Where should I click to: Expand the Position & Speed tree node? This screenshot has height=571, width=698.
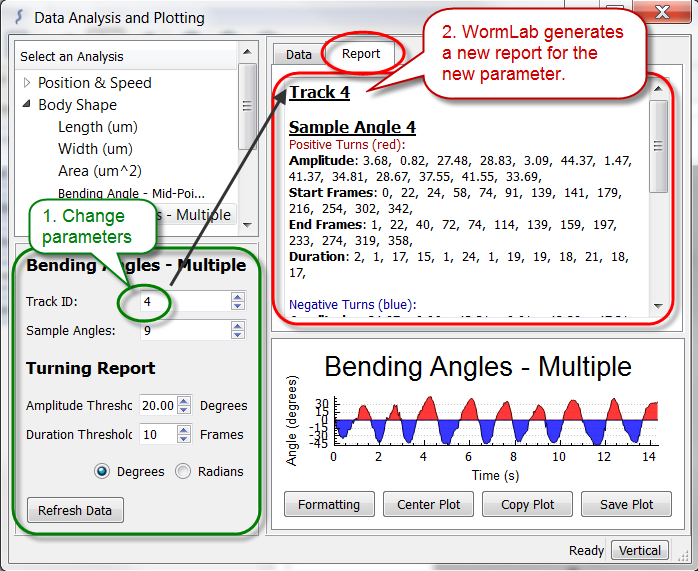pos(27,82)
